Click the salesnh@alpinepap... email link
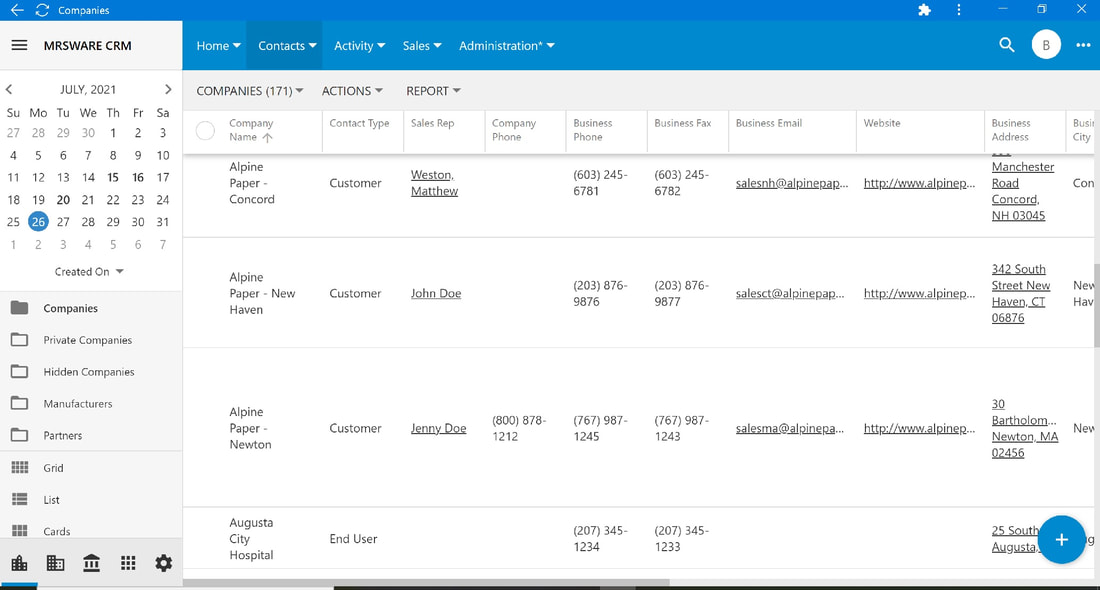Image resolution: width=1100 pixels, height=590 pixels. (x=792, y=183)
